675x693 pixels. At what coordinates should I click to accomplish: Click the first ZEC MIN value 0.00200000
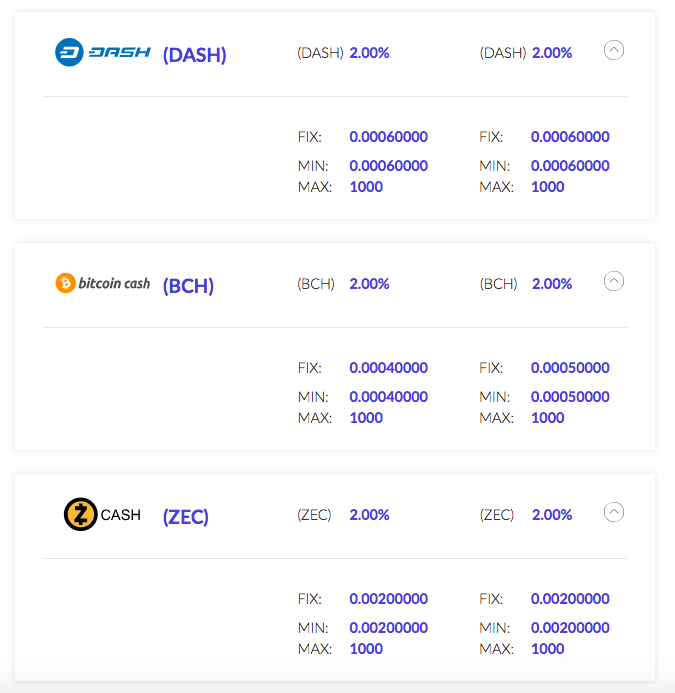click(388, 628)
